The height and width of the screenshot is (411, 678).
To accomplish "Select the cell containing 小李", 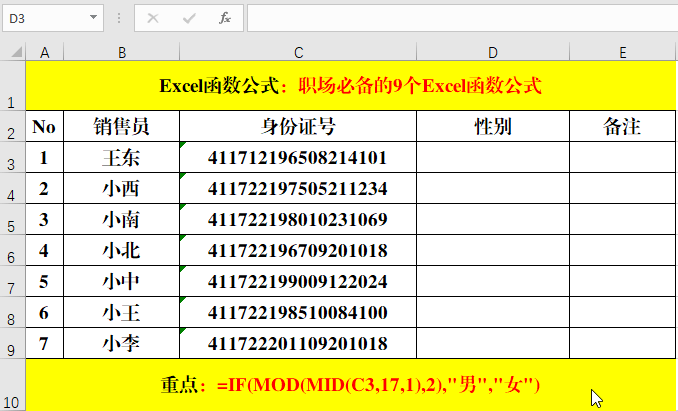I will pyautogui.click(x=122, y=344).
